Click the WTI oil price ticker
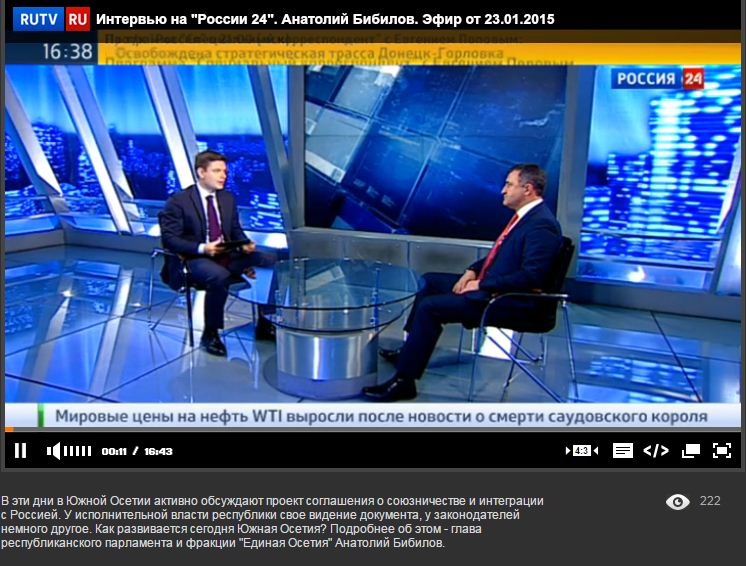The image size is (746, 566). click(381, 417)
